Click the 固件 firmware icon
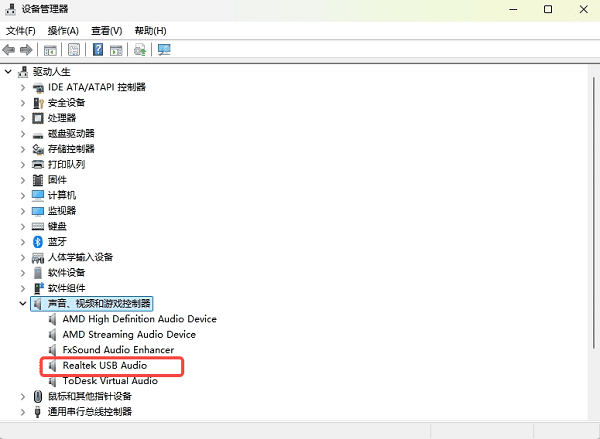The image size is (600, 439). click(x=38, y=180)
